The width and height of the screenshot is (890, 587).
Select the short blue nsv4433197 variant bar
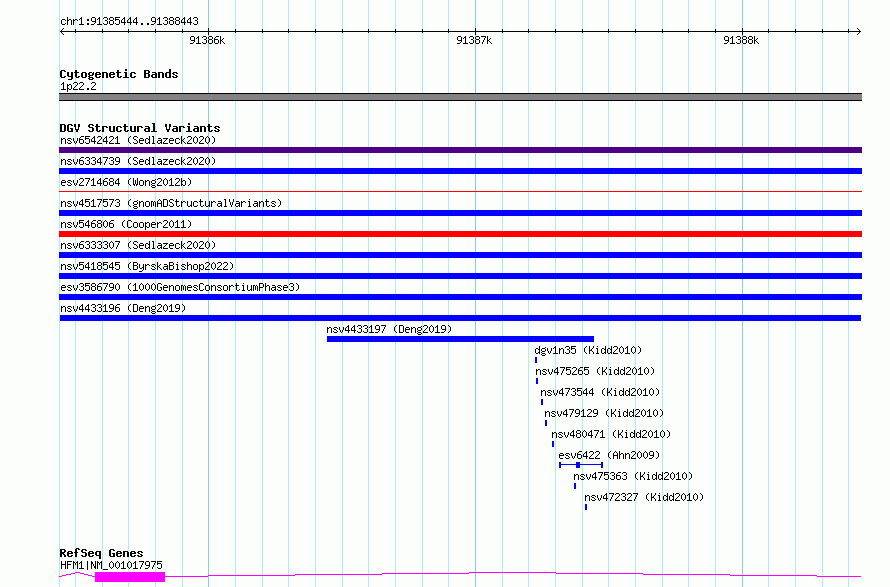(x=460, y=339)
